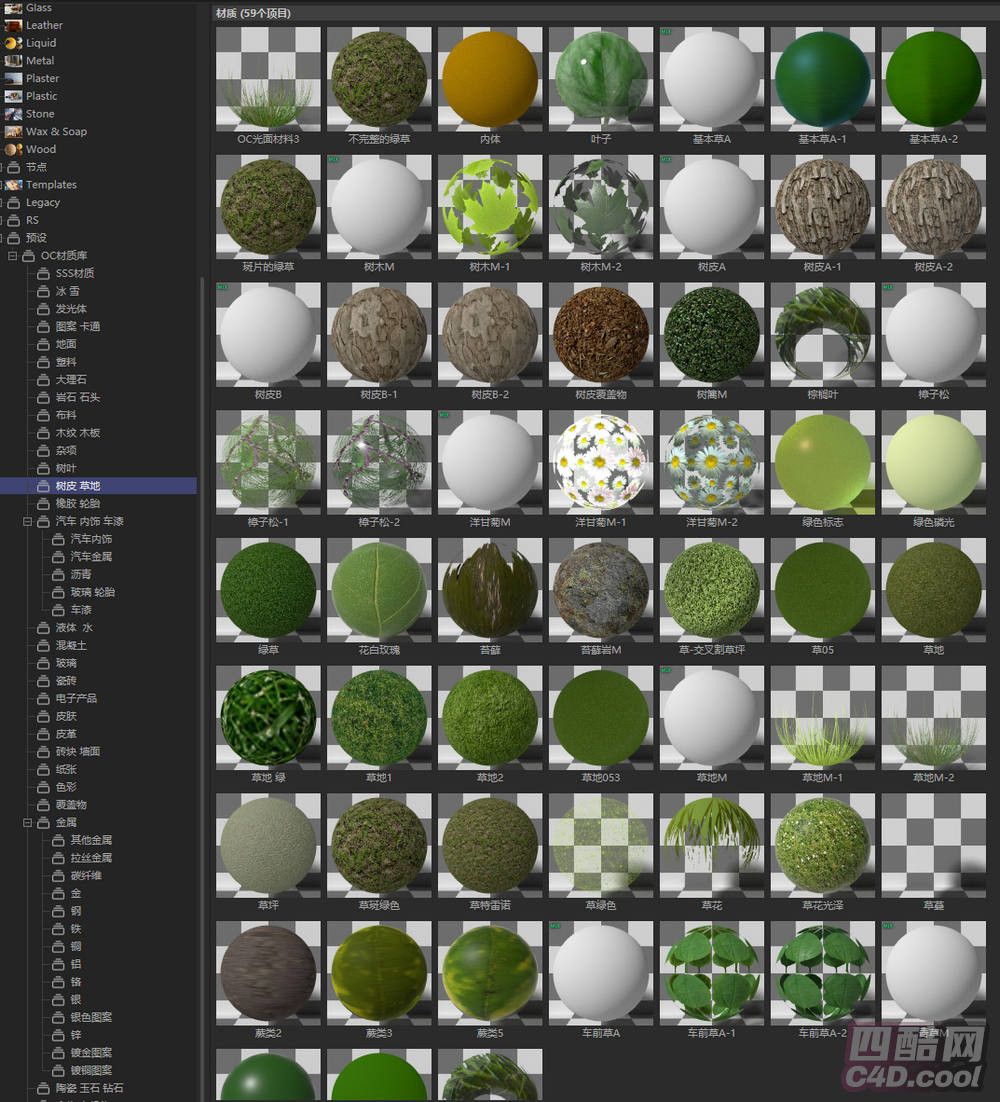The width and height of the screenshot is (1000, 1102).
Task: Pick the 绿色磷光 material sphere
Action: [933, 463]
